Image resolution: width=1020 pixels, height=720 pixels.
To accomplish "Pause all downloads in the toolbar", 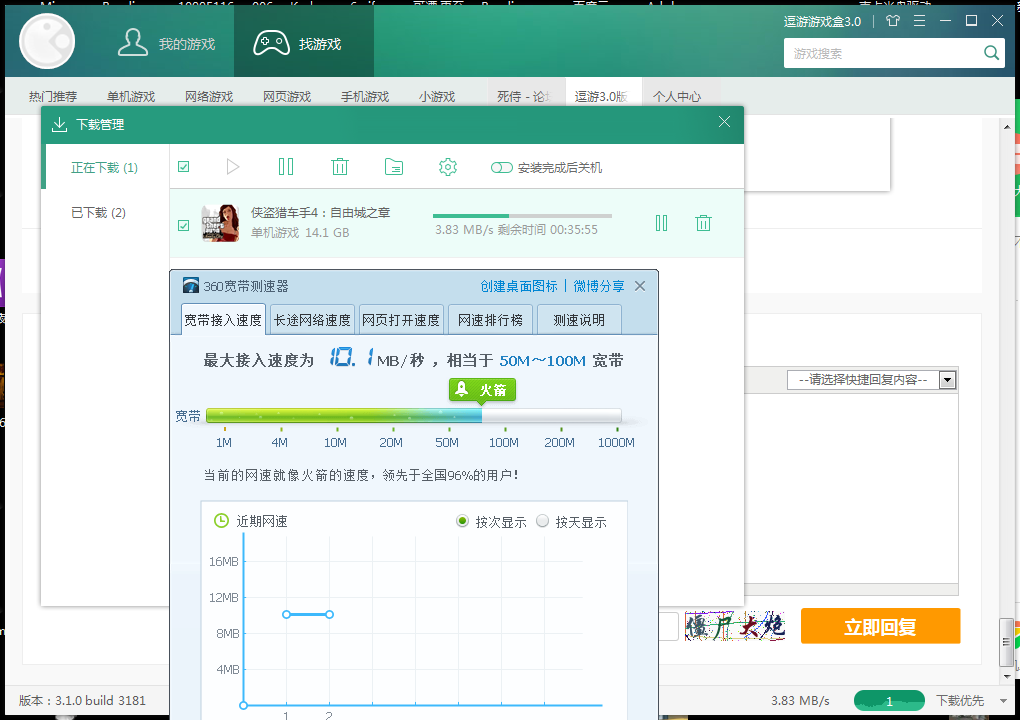I will click(x=286, y=167).
